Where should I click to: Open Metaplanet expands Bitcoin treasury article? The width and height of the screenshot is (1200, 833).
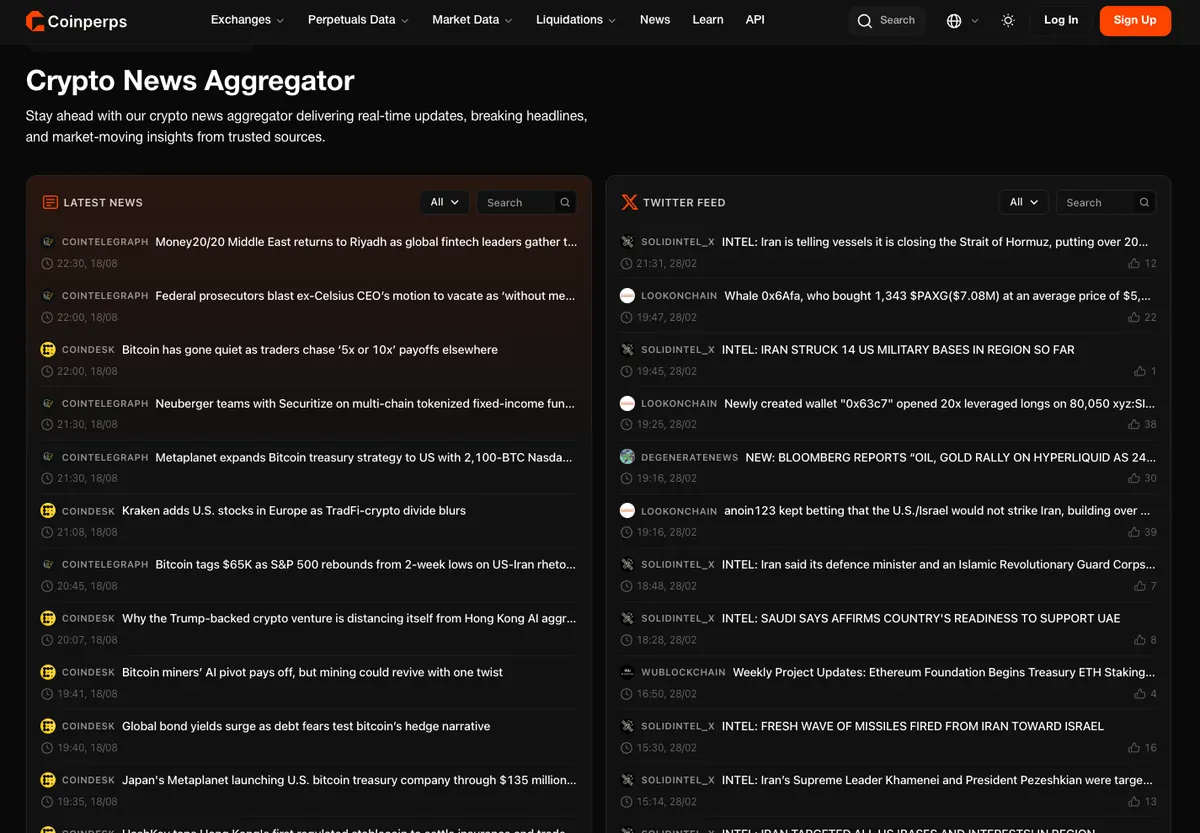[364, 457]
